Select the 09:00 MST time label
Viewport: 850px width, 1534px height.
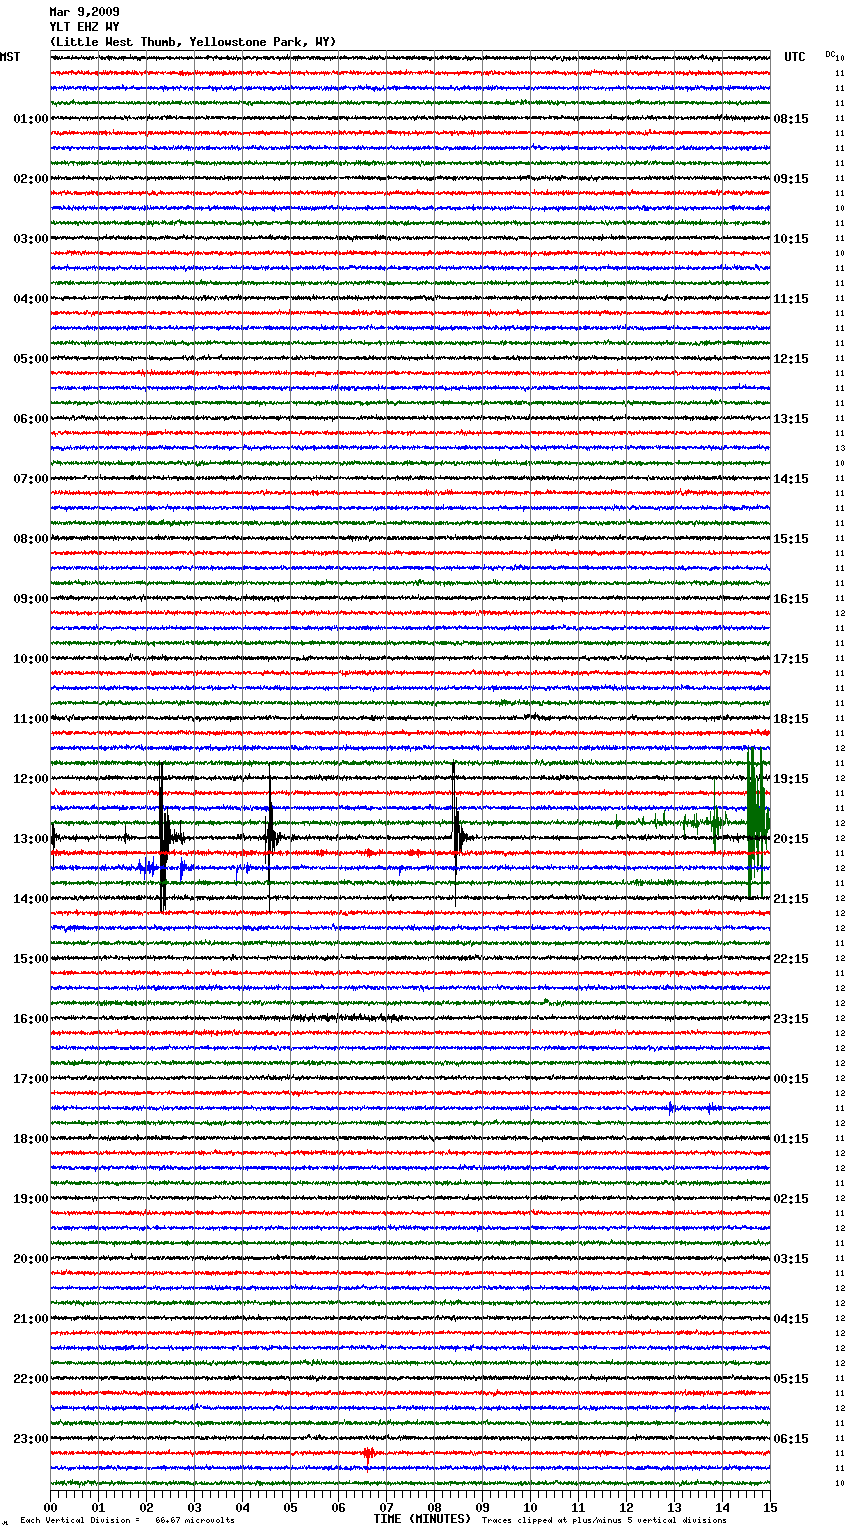click(x=31, y=599)
